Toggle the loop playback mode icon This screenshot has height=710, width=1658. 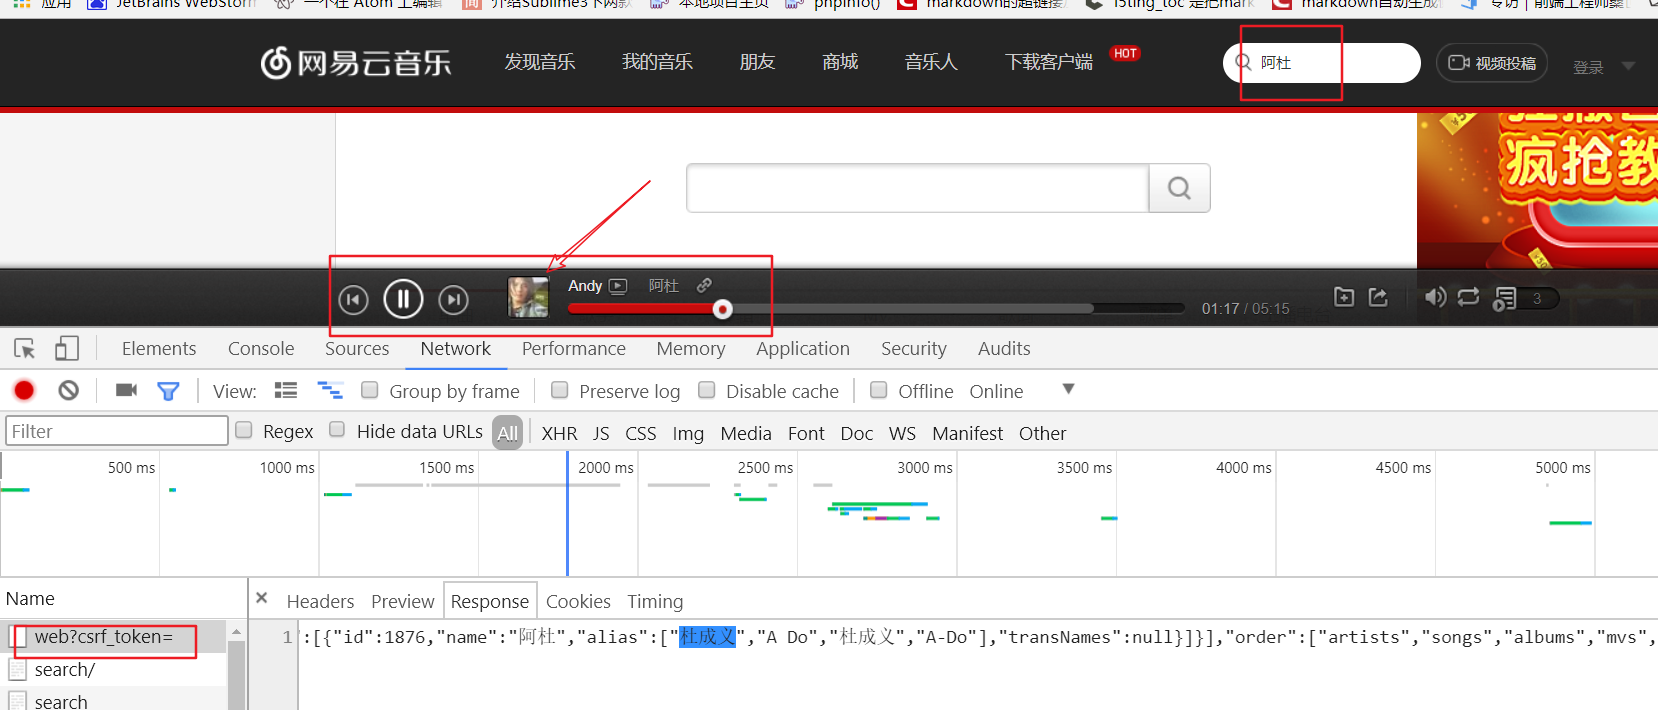click(x=1468, y=297)
